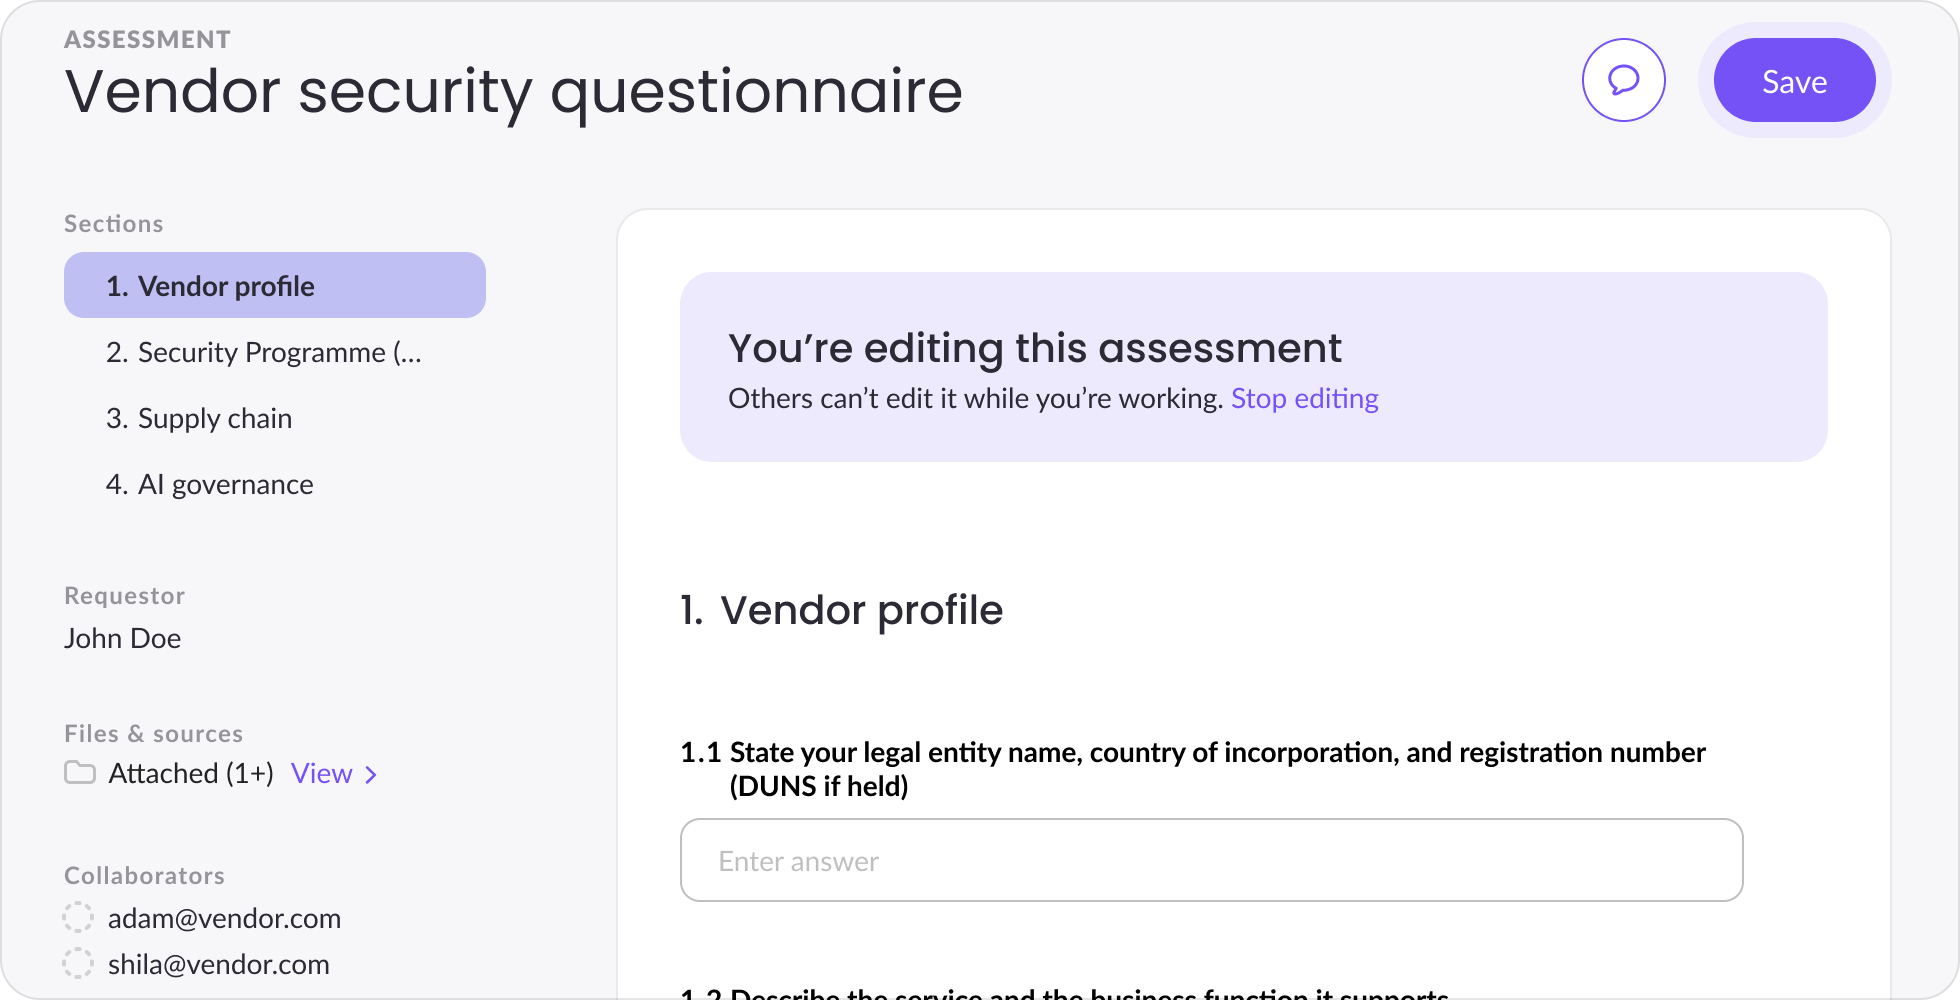This screenshot has height=1000, width=1960.
Task: Save the assessment
Action: tap(1794, 80)
